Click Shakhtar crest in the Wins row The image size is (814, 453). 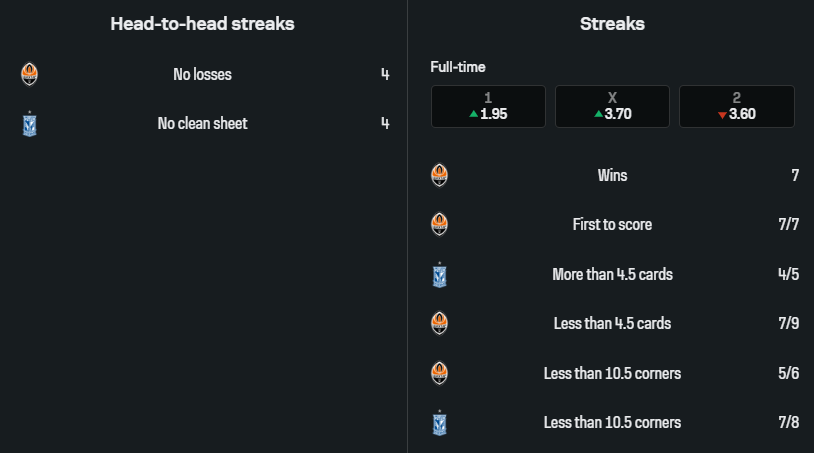[x=439, y=176]
